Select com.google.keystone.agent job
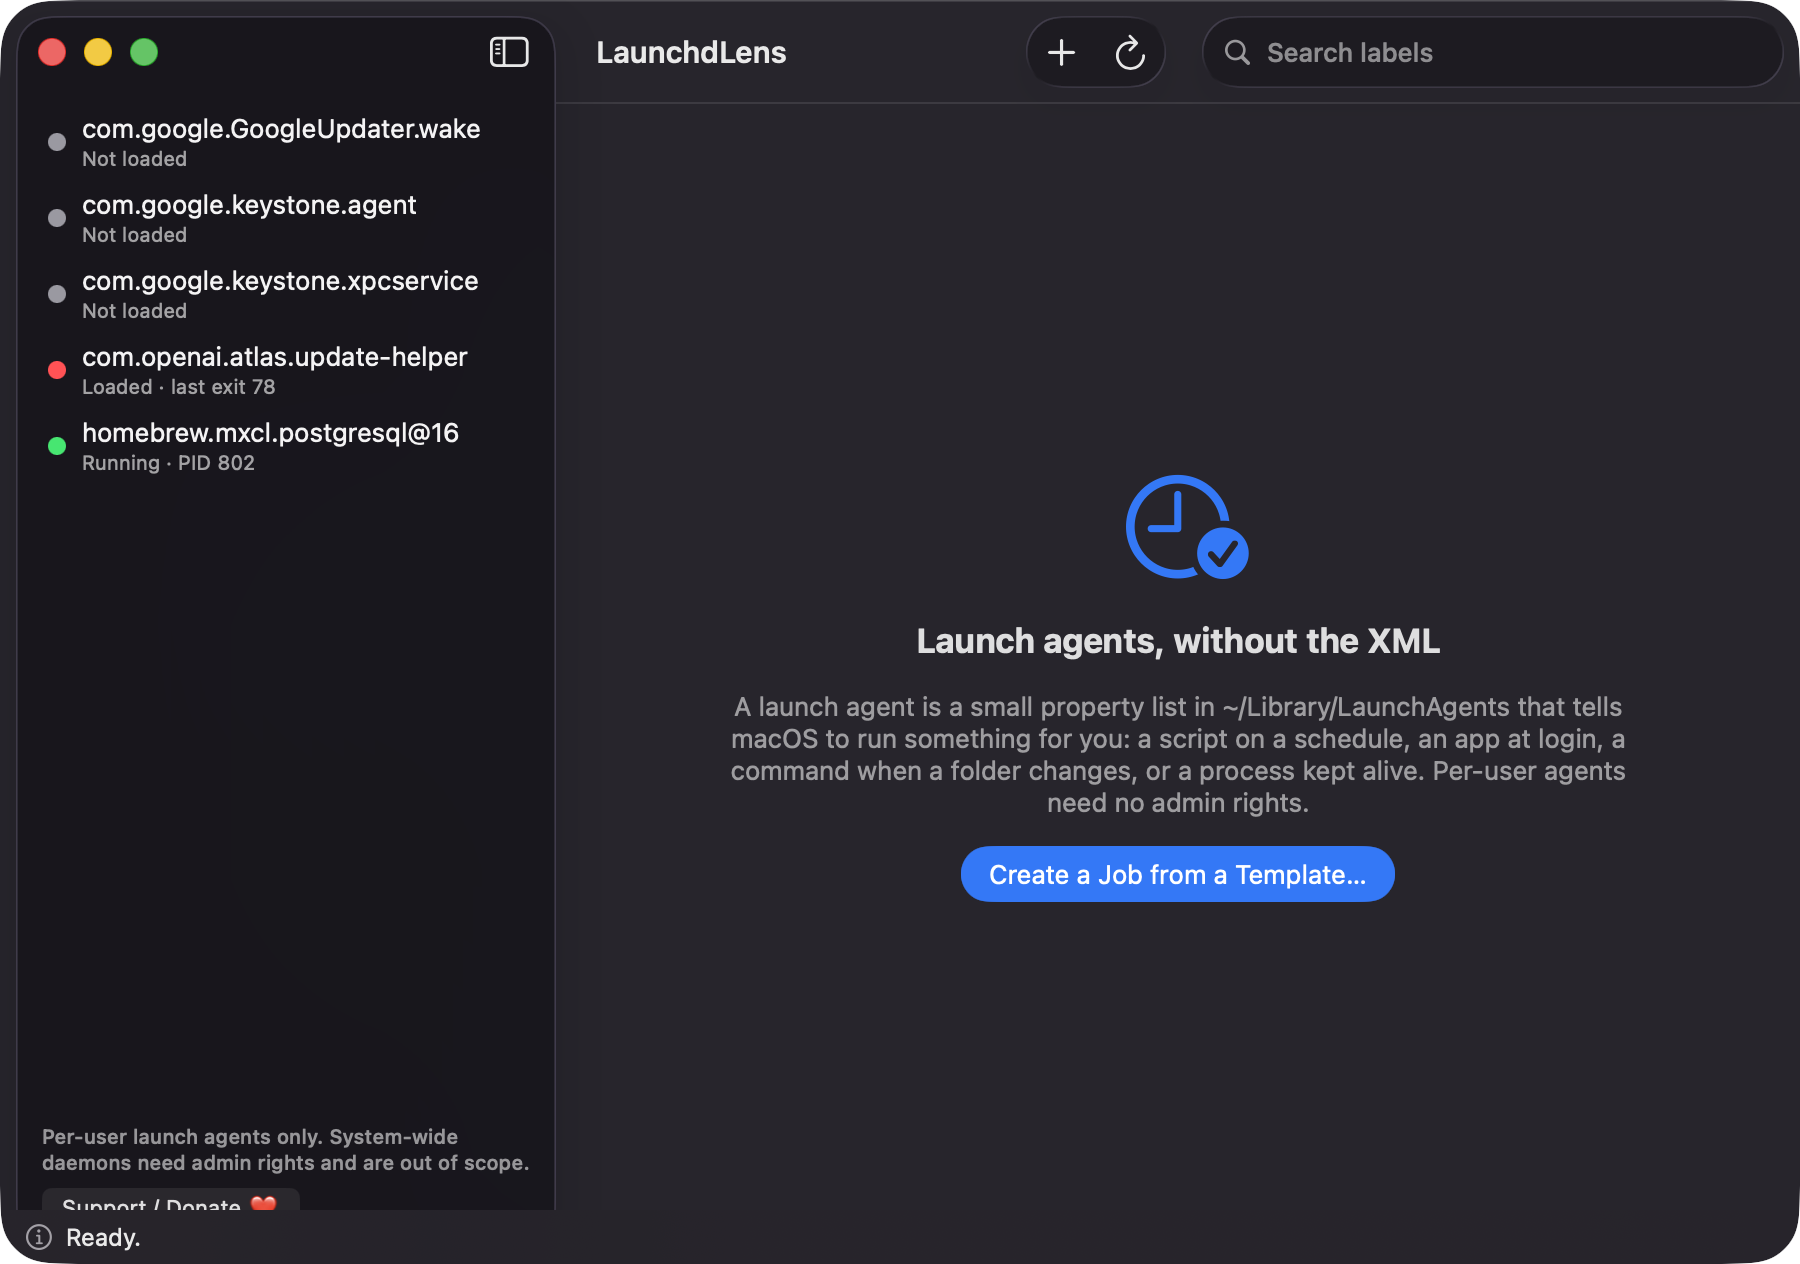The image size is (1800, 1264). 286,219
